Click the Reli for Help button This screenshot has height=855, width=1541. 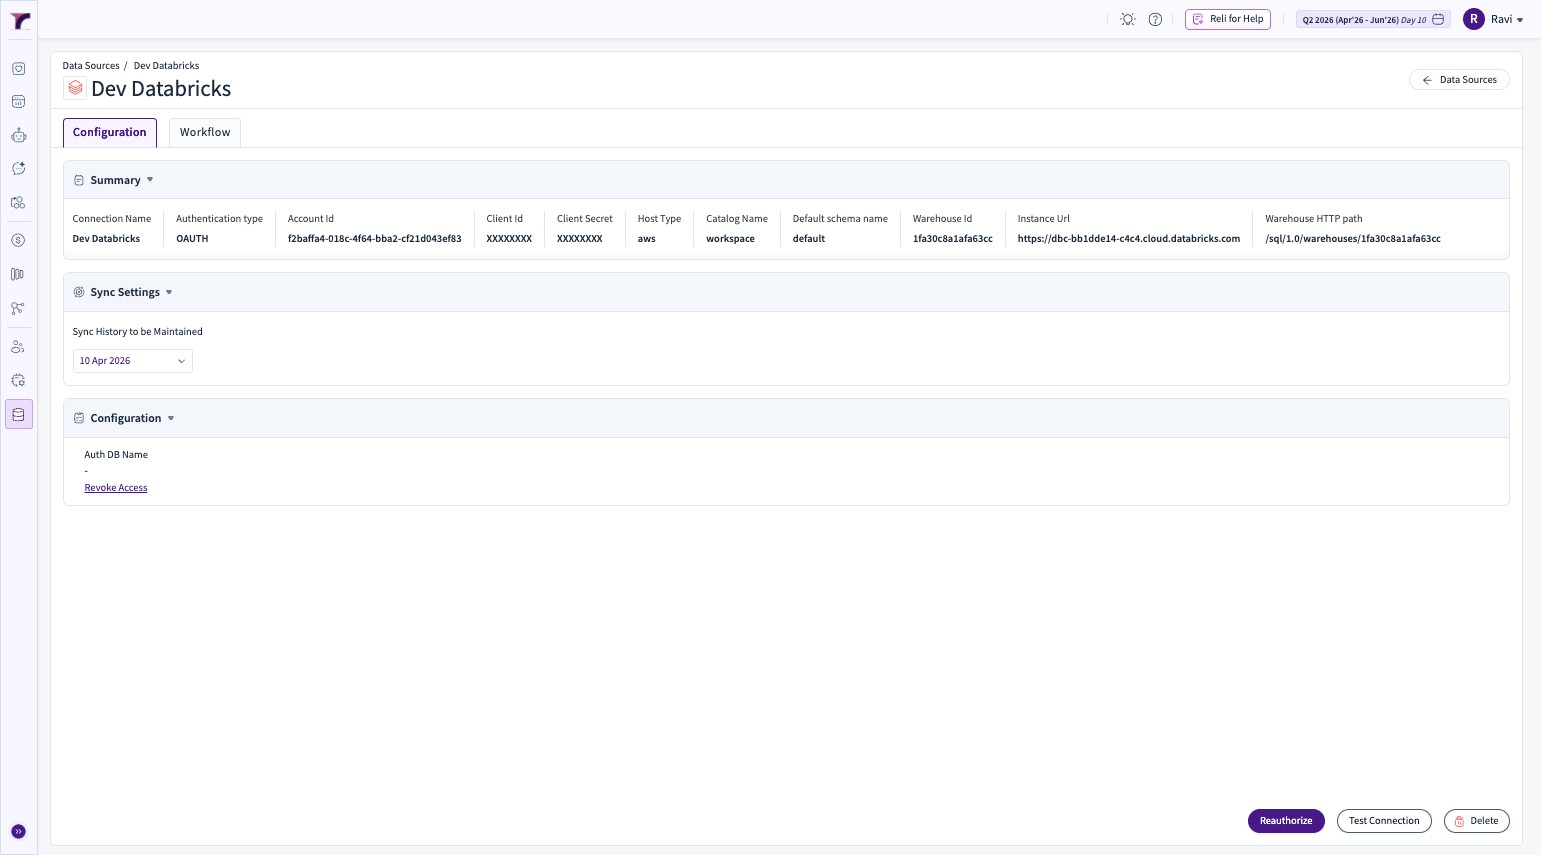pos(1228,19)
